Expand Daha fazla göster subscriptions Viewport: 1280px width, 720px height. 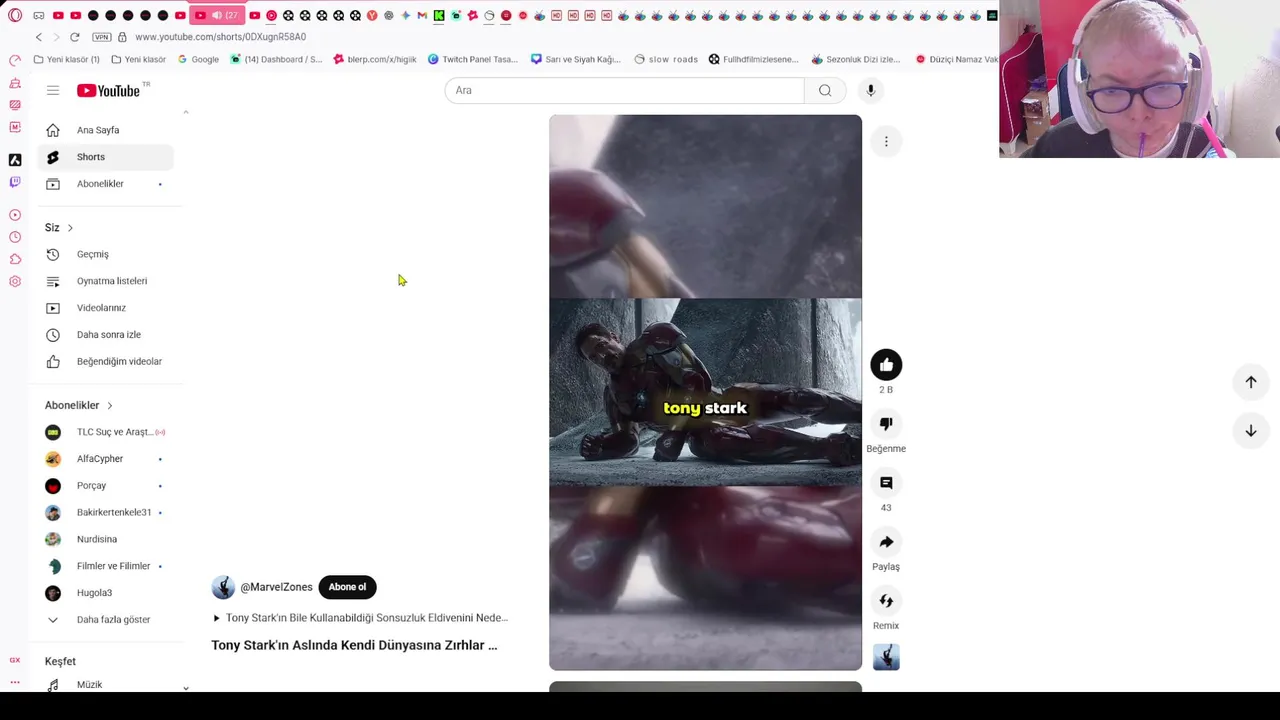[x=105, y=620]
